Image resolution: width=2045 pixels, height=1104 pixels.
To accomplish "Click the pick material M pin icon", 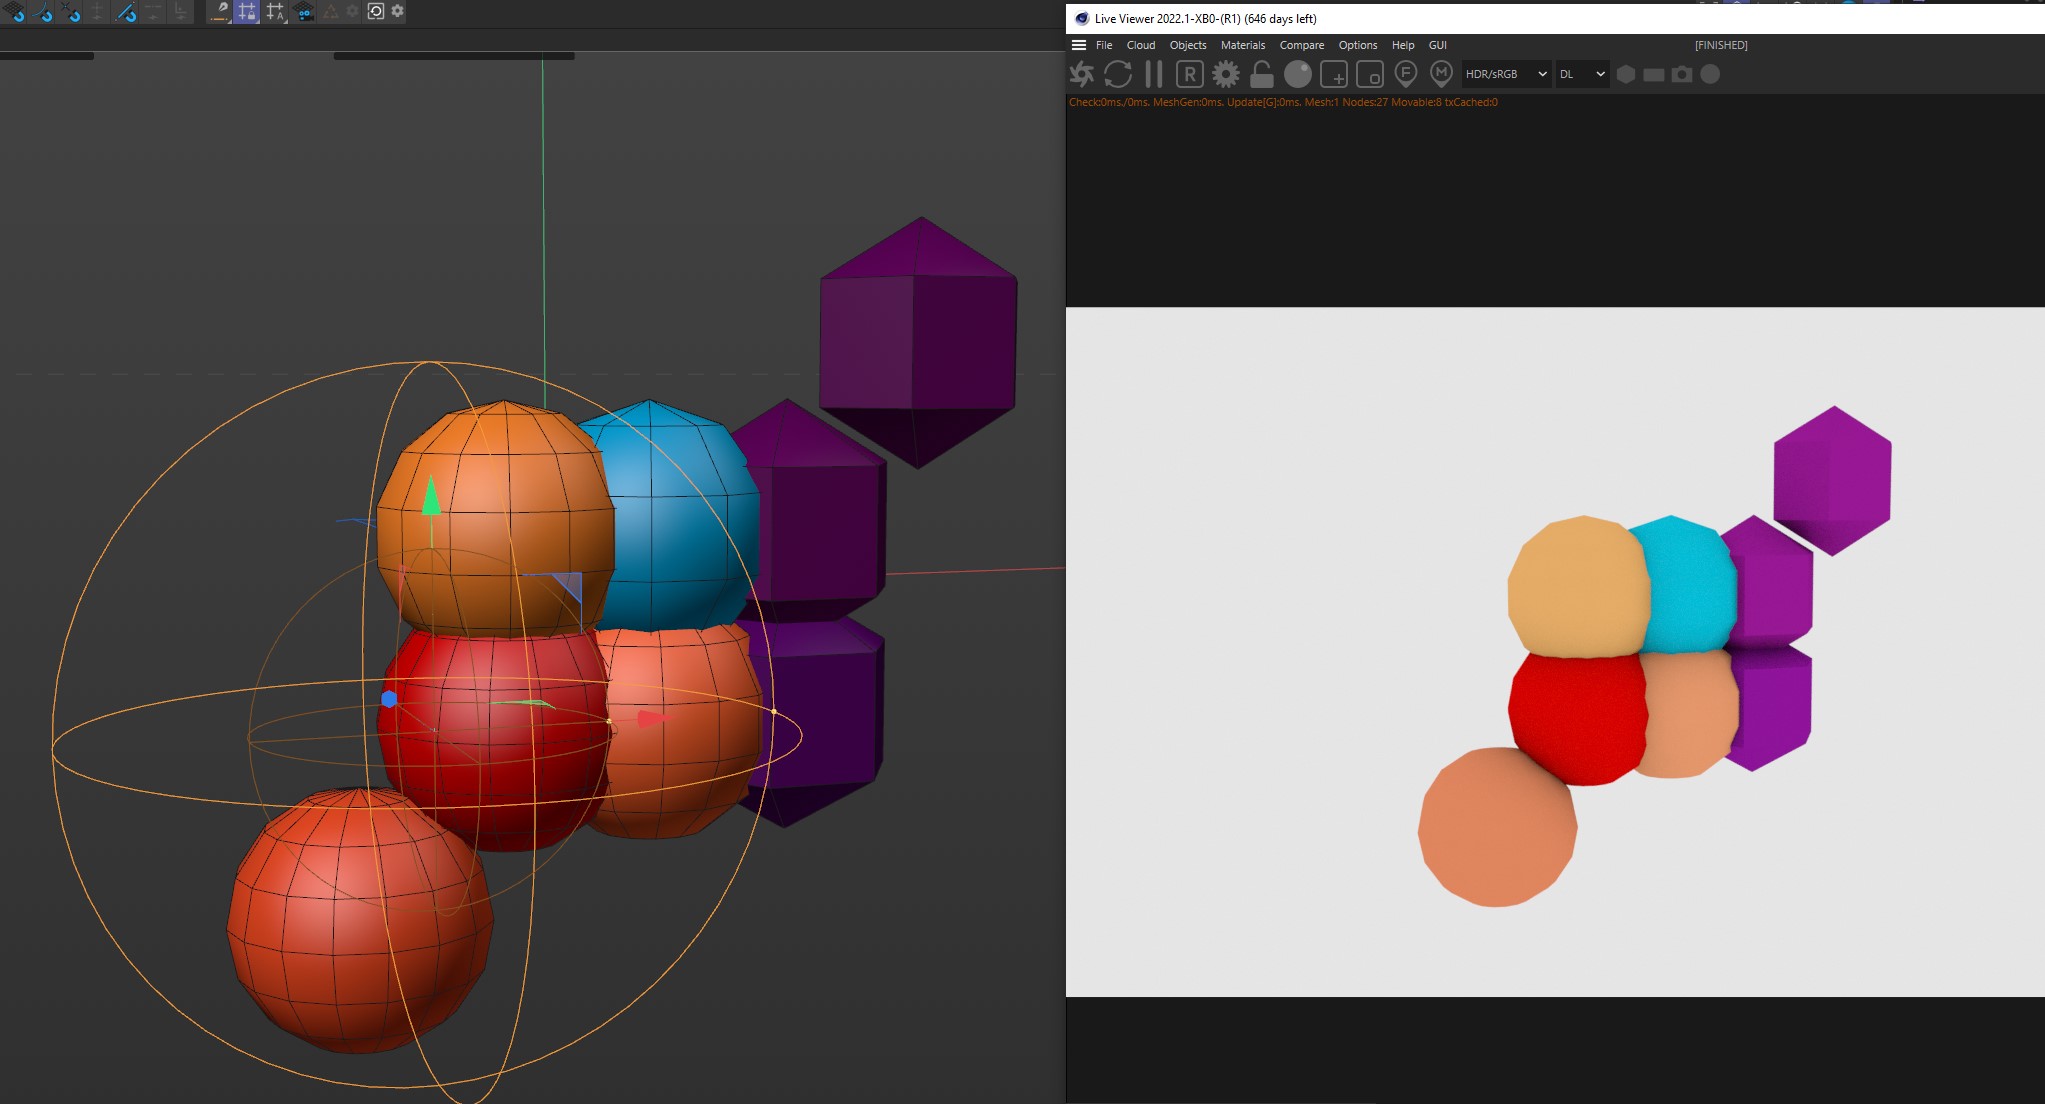I will click(x=1441, y=74).
